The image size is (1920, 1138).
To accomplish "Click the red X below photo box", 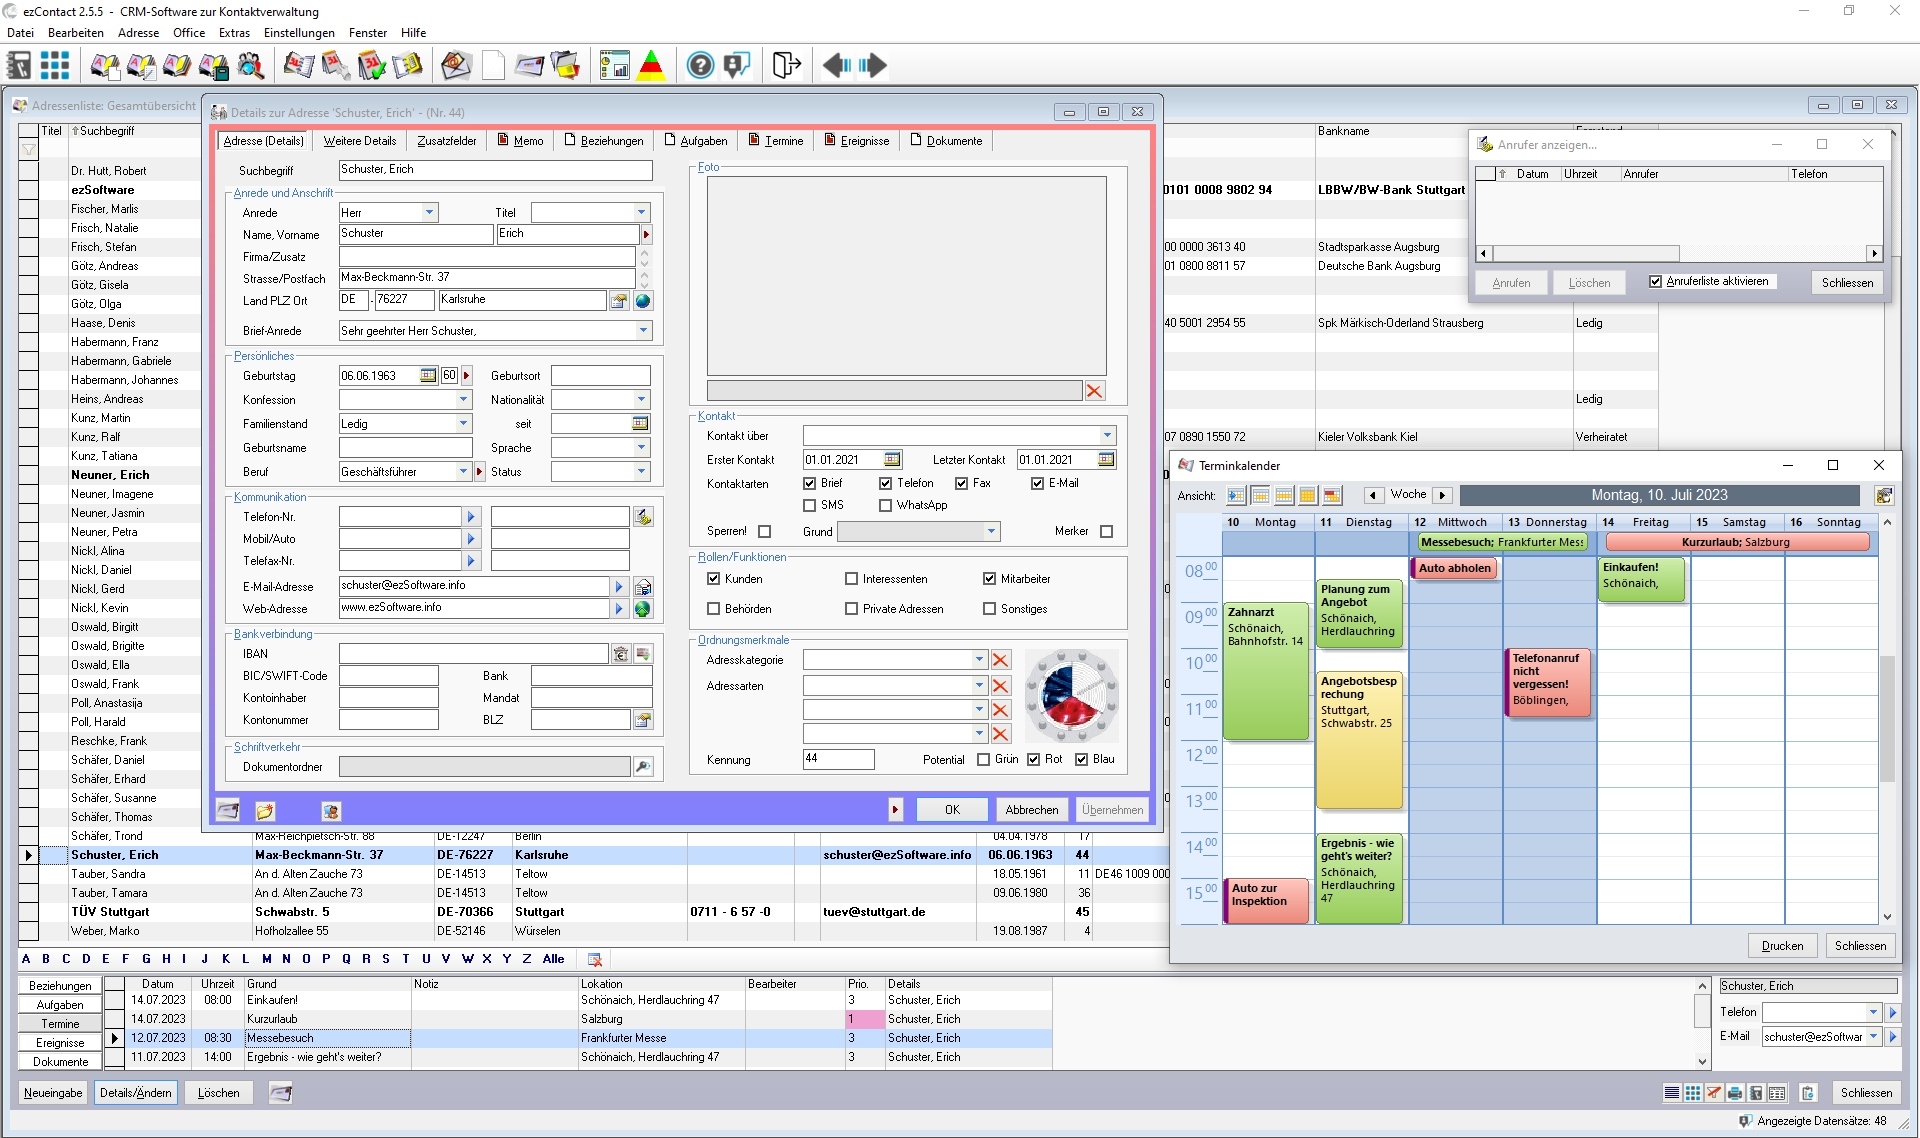I will pos(1094,391).
